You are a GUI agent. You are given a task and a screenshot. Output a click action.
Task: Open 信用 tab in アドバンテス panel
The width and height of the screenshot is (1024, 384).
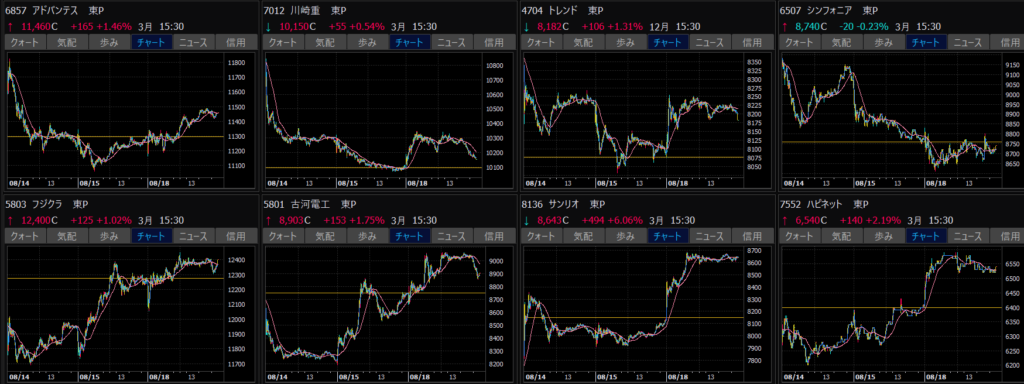pyautogui.click(x=235, y=42)
